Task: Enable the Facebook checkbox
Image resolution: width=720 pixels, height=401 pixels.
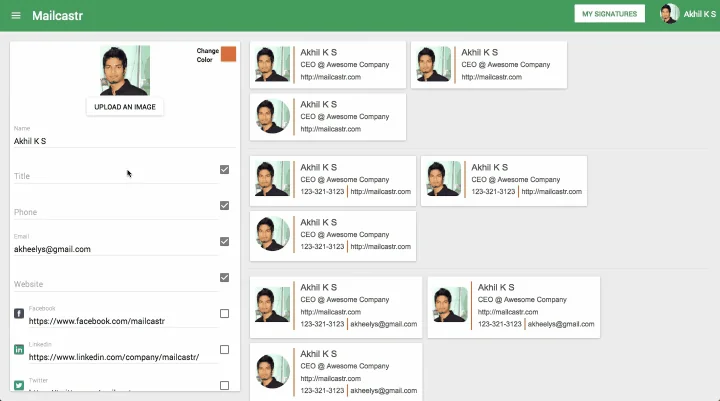Action: pos(225,313)
